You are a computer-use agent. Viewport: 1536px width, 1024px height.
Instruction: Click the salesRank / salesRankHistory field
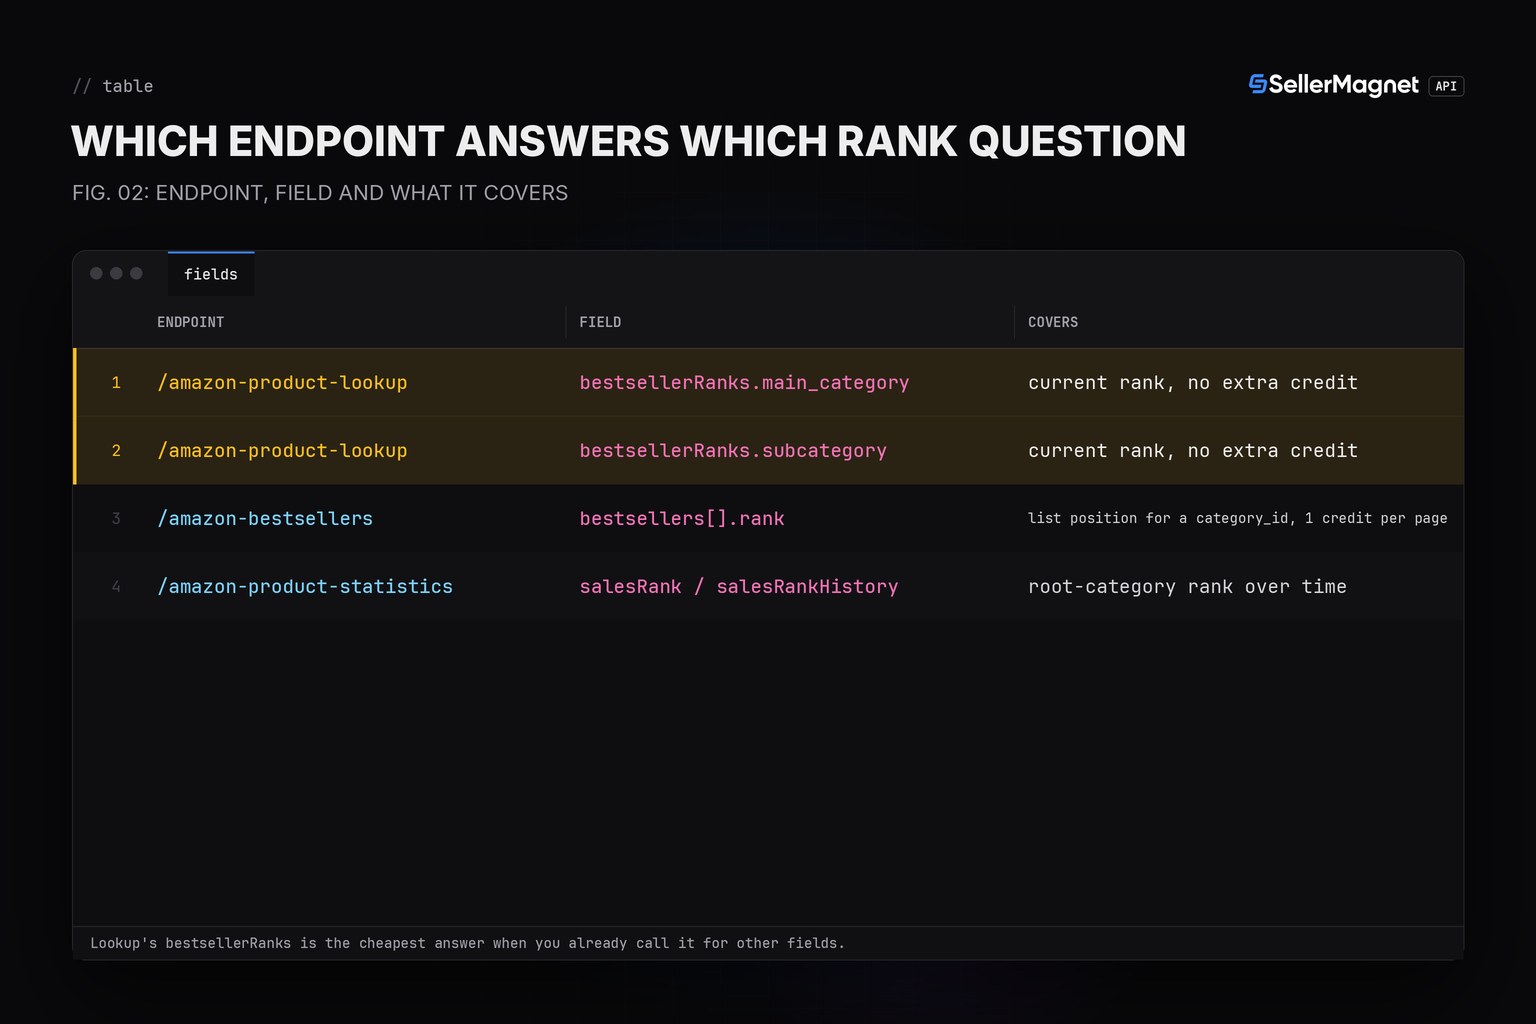point(739,587)
